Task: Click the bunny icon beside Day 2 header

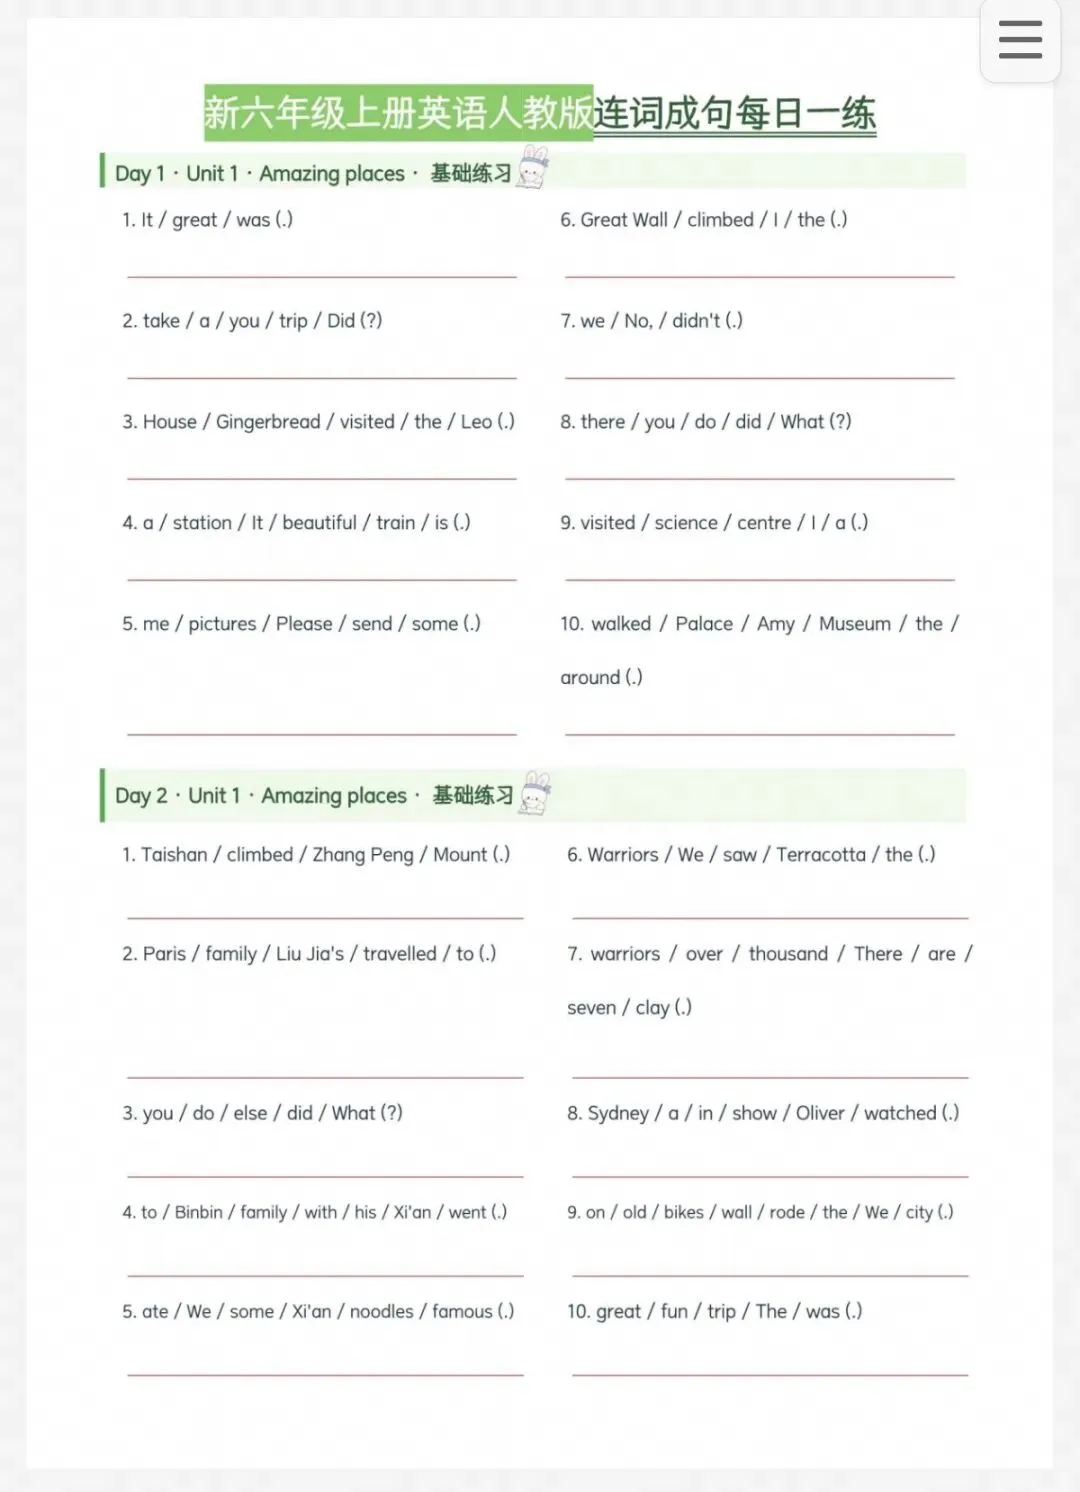Action: pyautogui.click(x=536, y=792)
